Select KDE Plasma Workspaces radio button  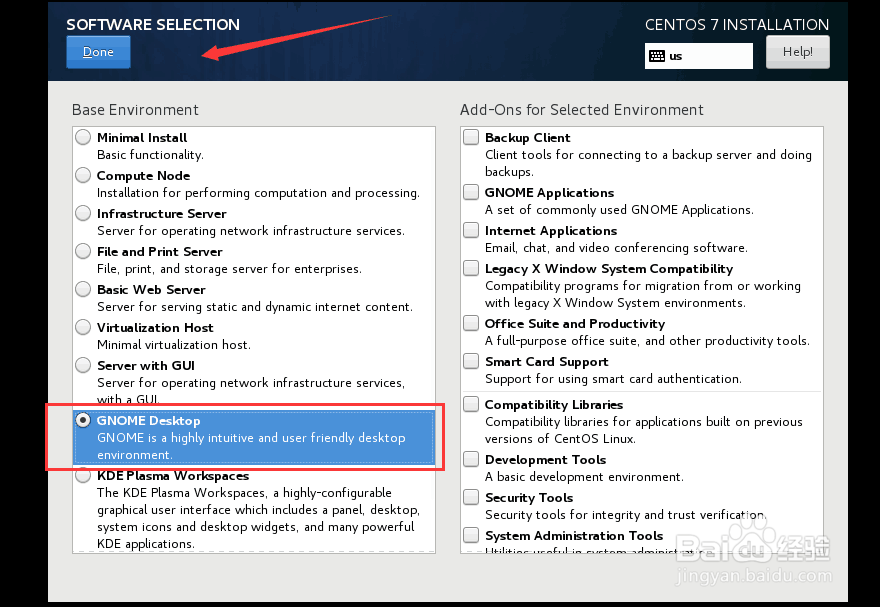(x=83, y=476)
